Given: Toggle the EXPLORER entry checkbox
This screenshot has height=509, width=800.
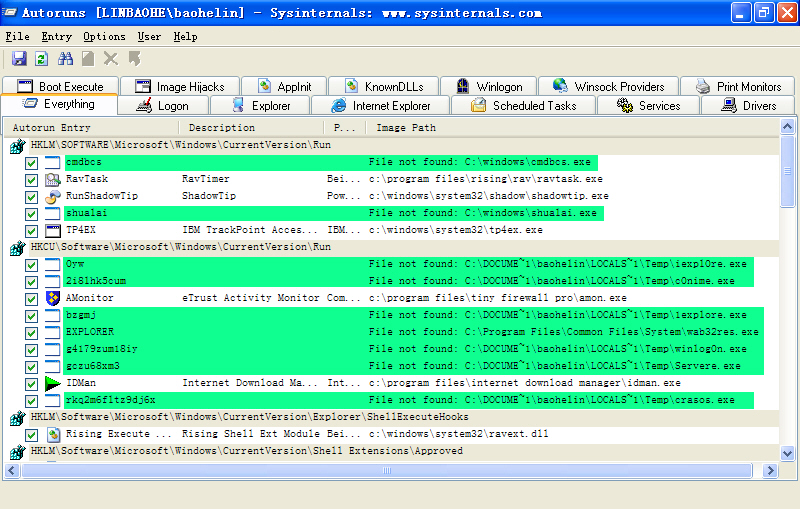Looking at the screenshot, I should [32, 332].
